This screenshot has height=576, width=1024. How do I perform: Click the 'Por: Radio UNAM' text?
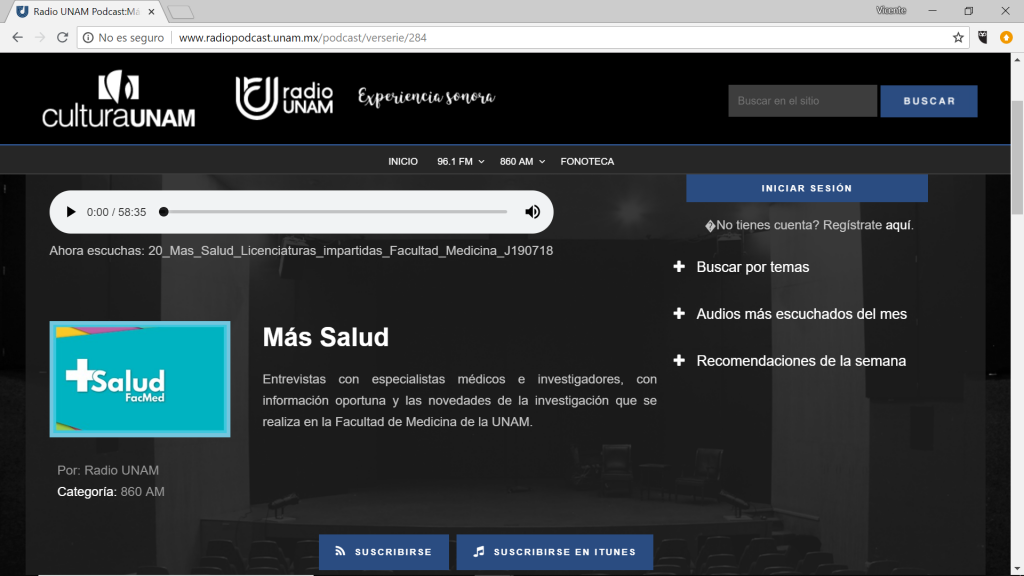108,470
